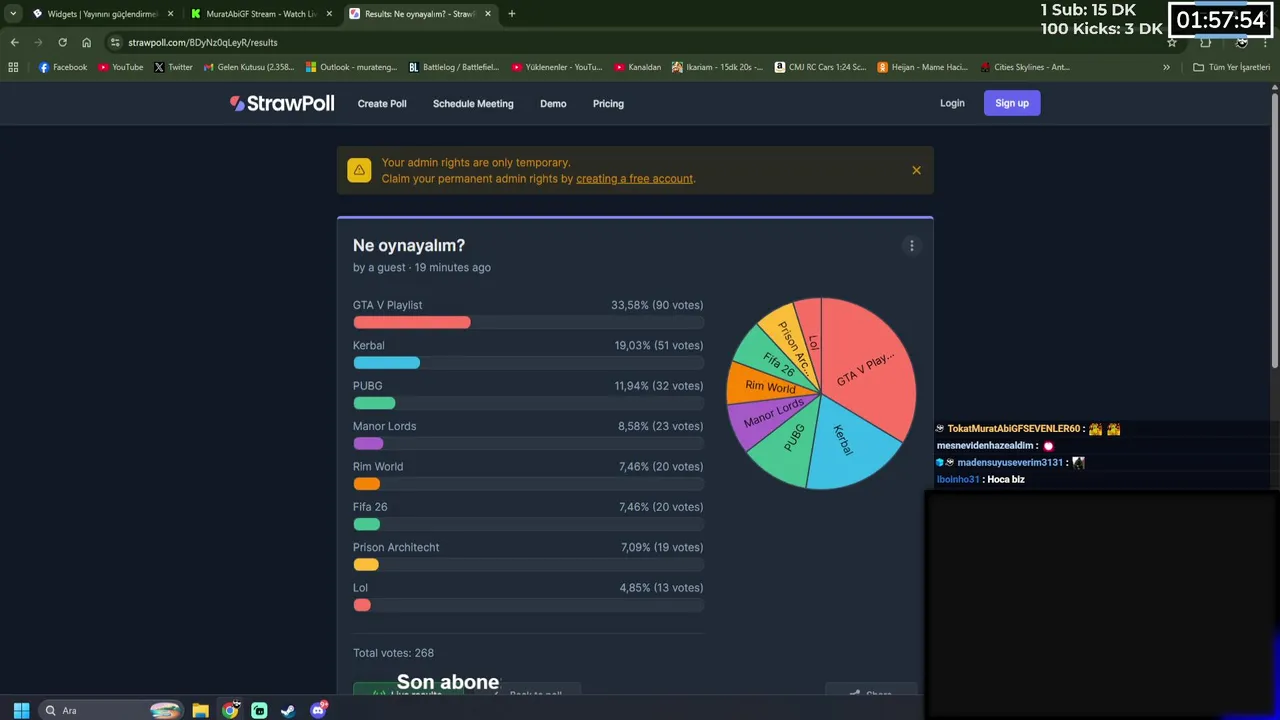
Task: Go to the Demo page
Action: 553,103
